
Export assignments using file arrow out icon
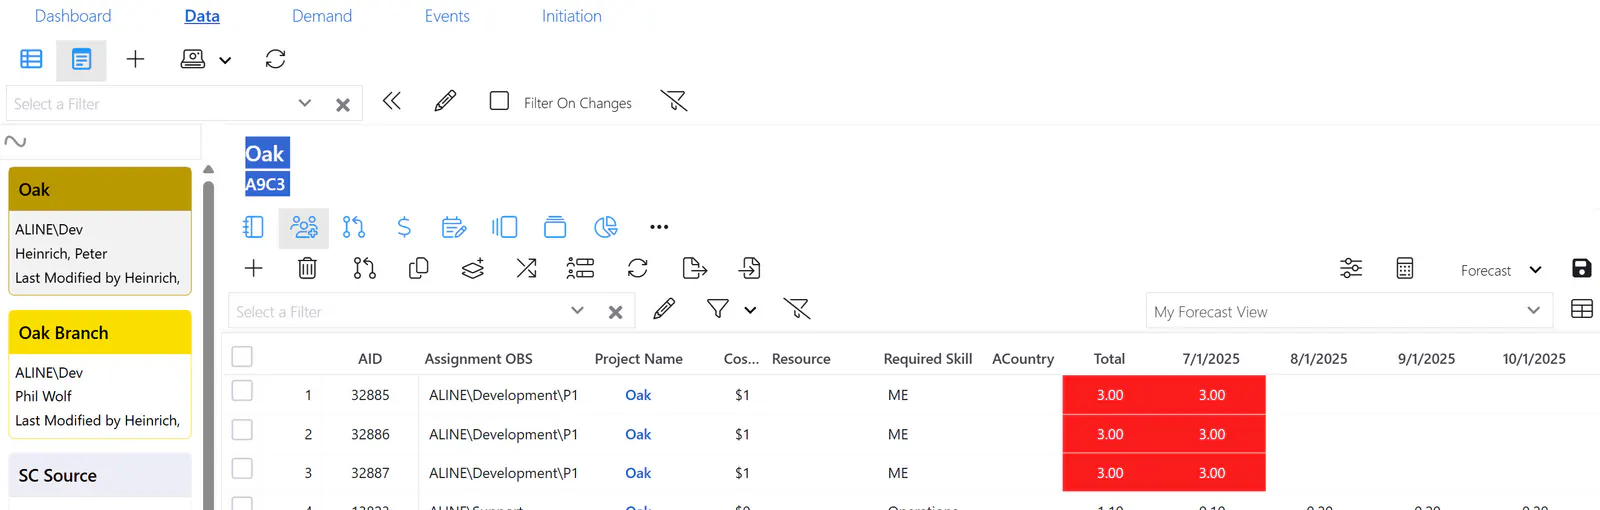694,268
